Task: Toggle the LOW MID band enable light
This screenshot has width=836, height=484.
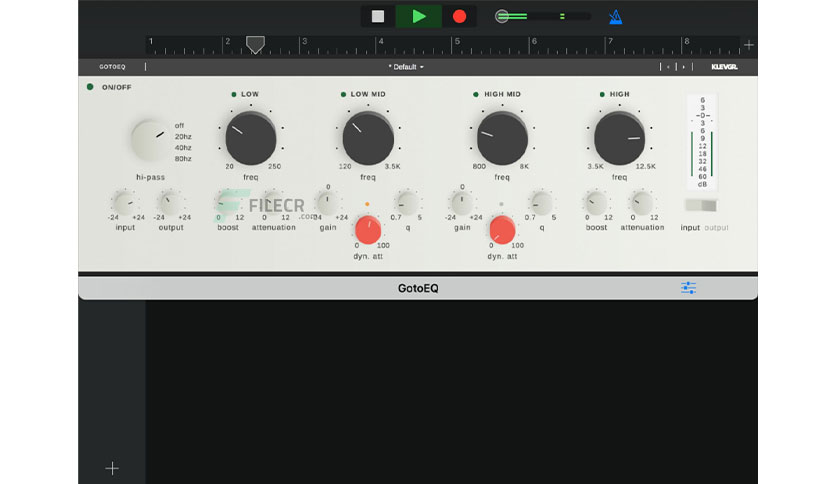Action: click(343, 94)
